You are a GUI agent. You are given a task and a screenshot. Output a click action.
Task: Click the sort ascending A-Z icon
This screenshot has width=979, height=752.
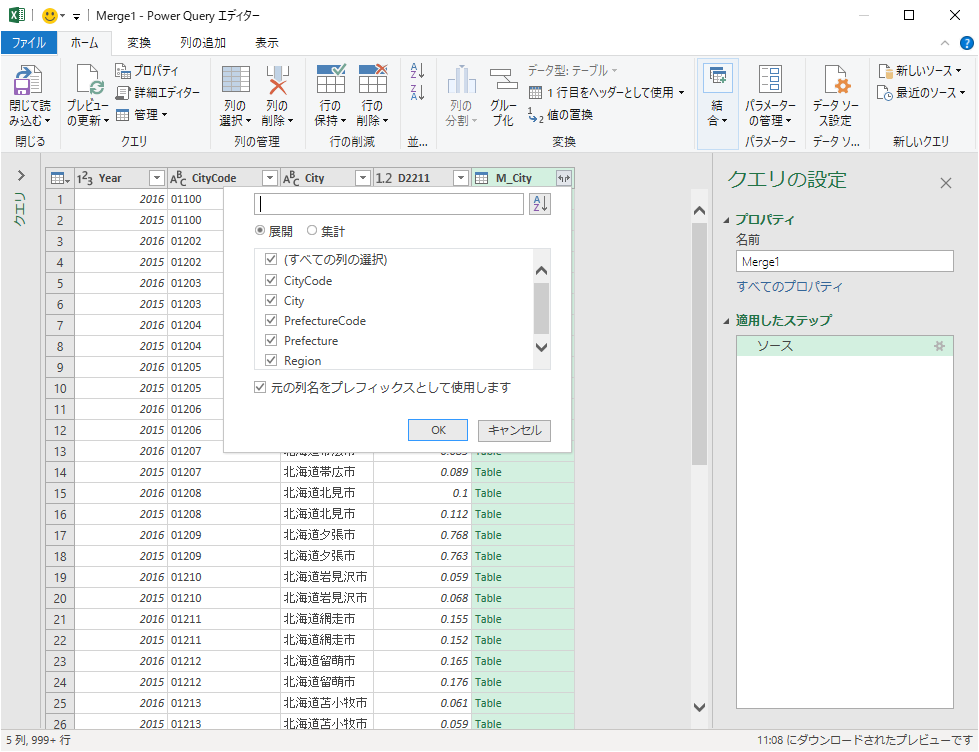[x=418, y=71]
